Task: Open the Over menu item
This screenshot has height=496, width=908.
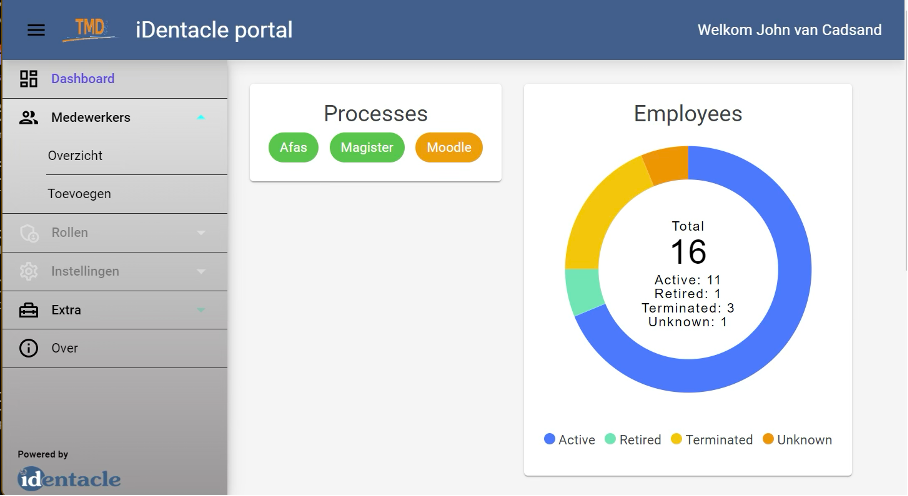Action: [x=115, y=348]
